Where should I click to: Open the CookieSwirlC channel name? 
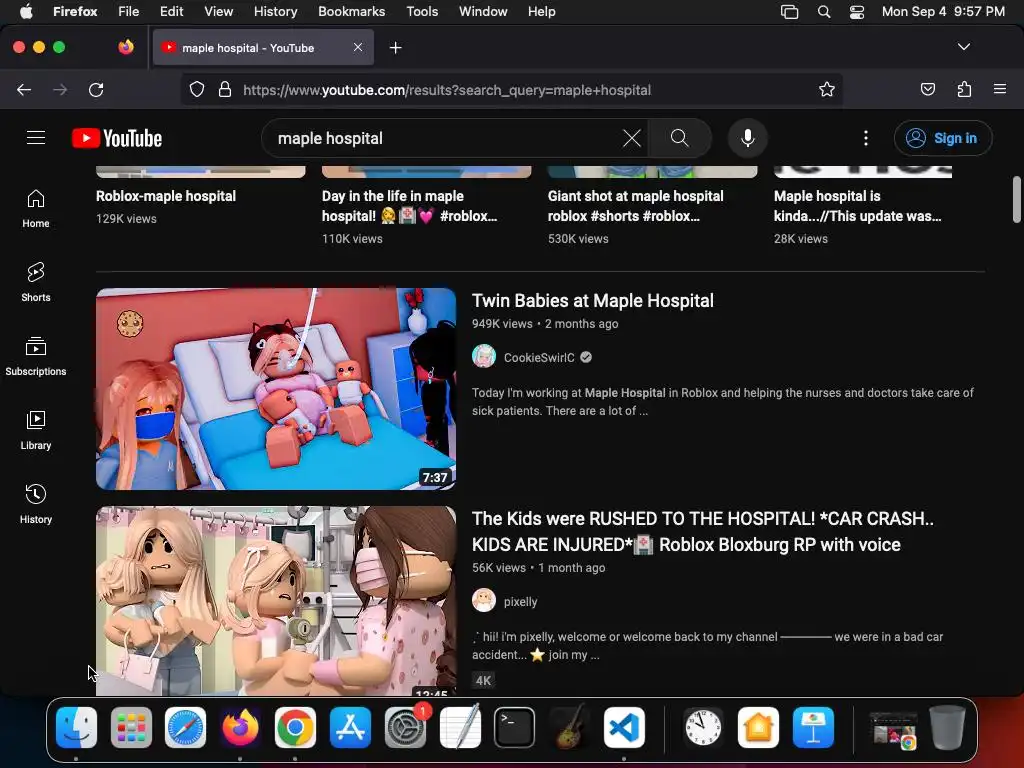click(x=539, y=357)
